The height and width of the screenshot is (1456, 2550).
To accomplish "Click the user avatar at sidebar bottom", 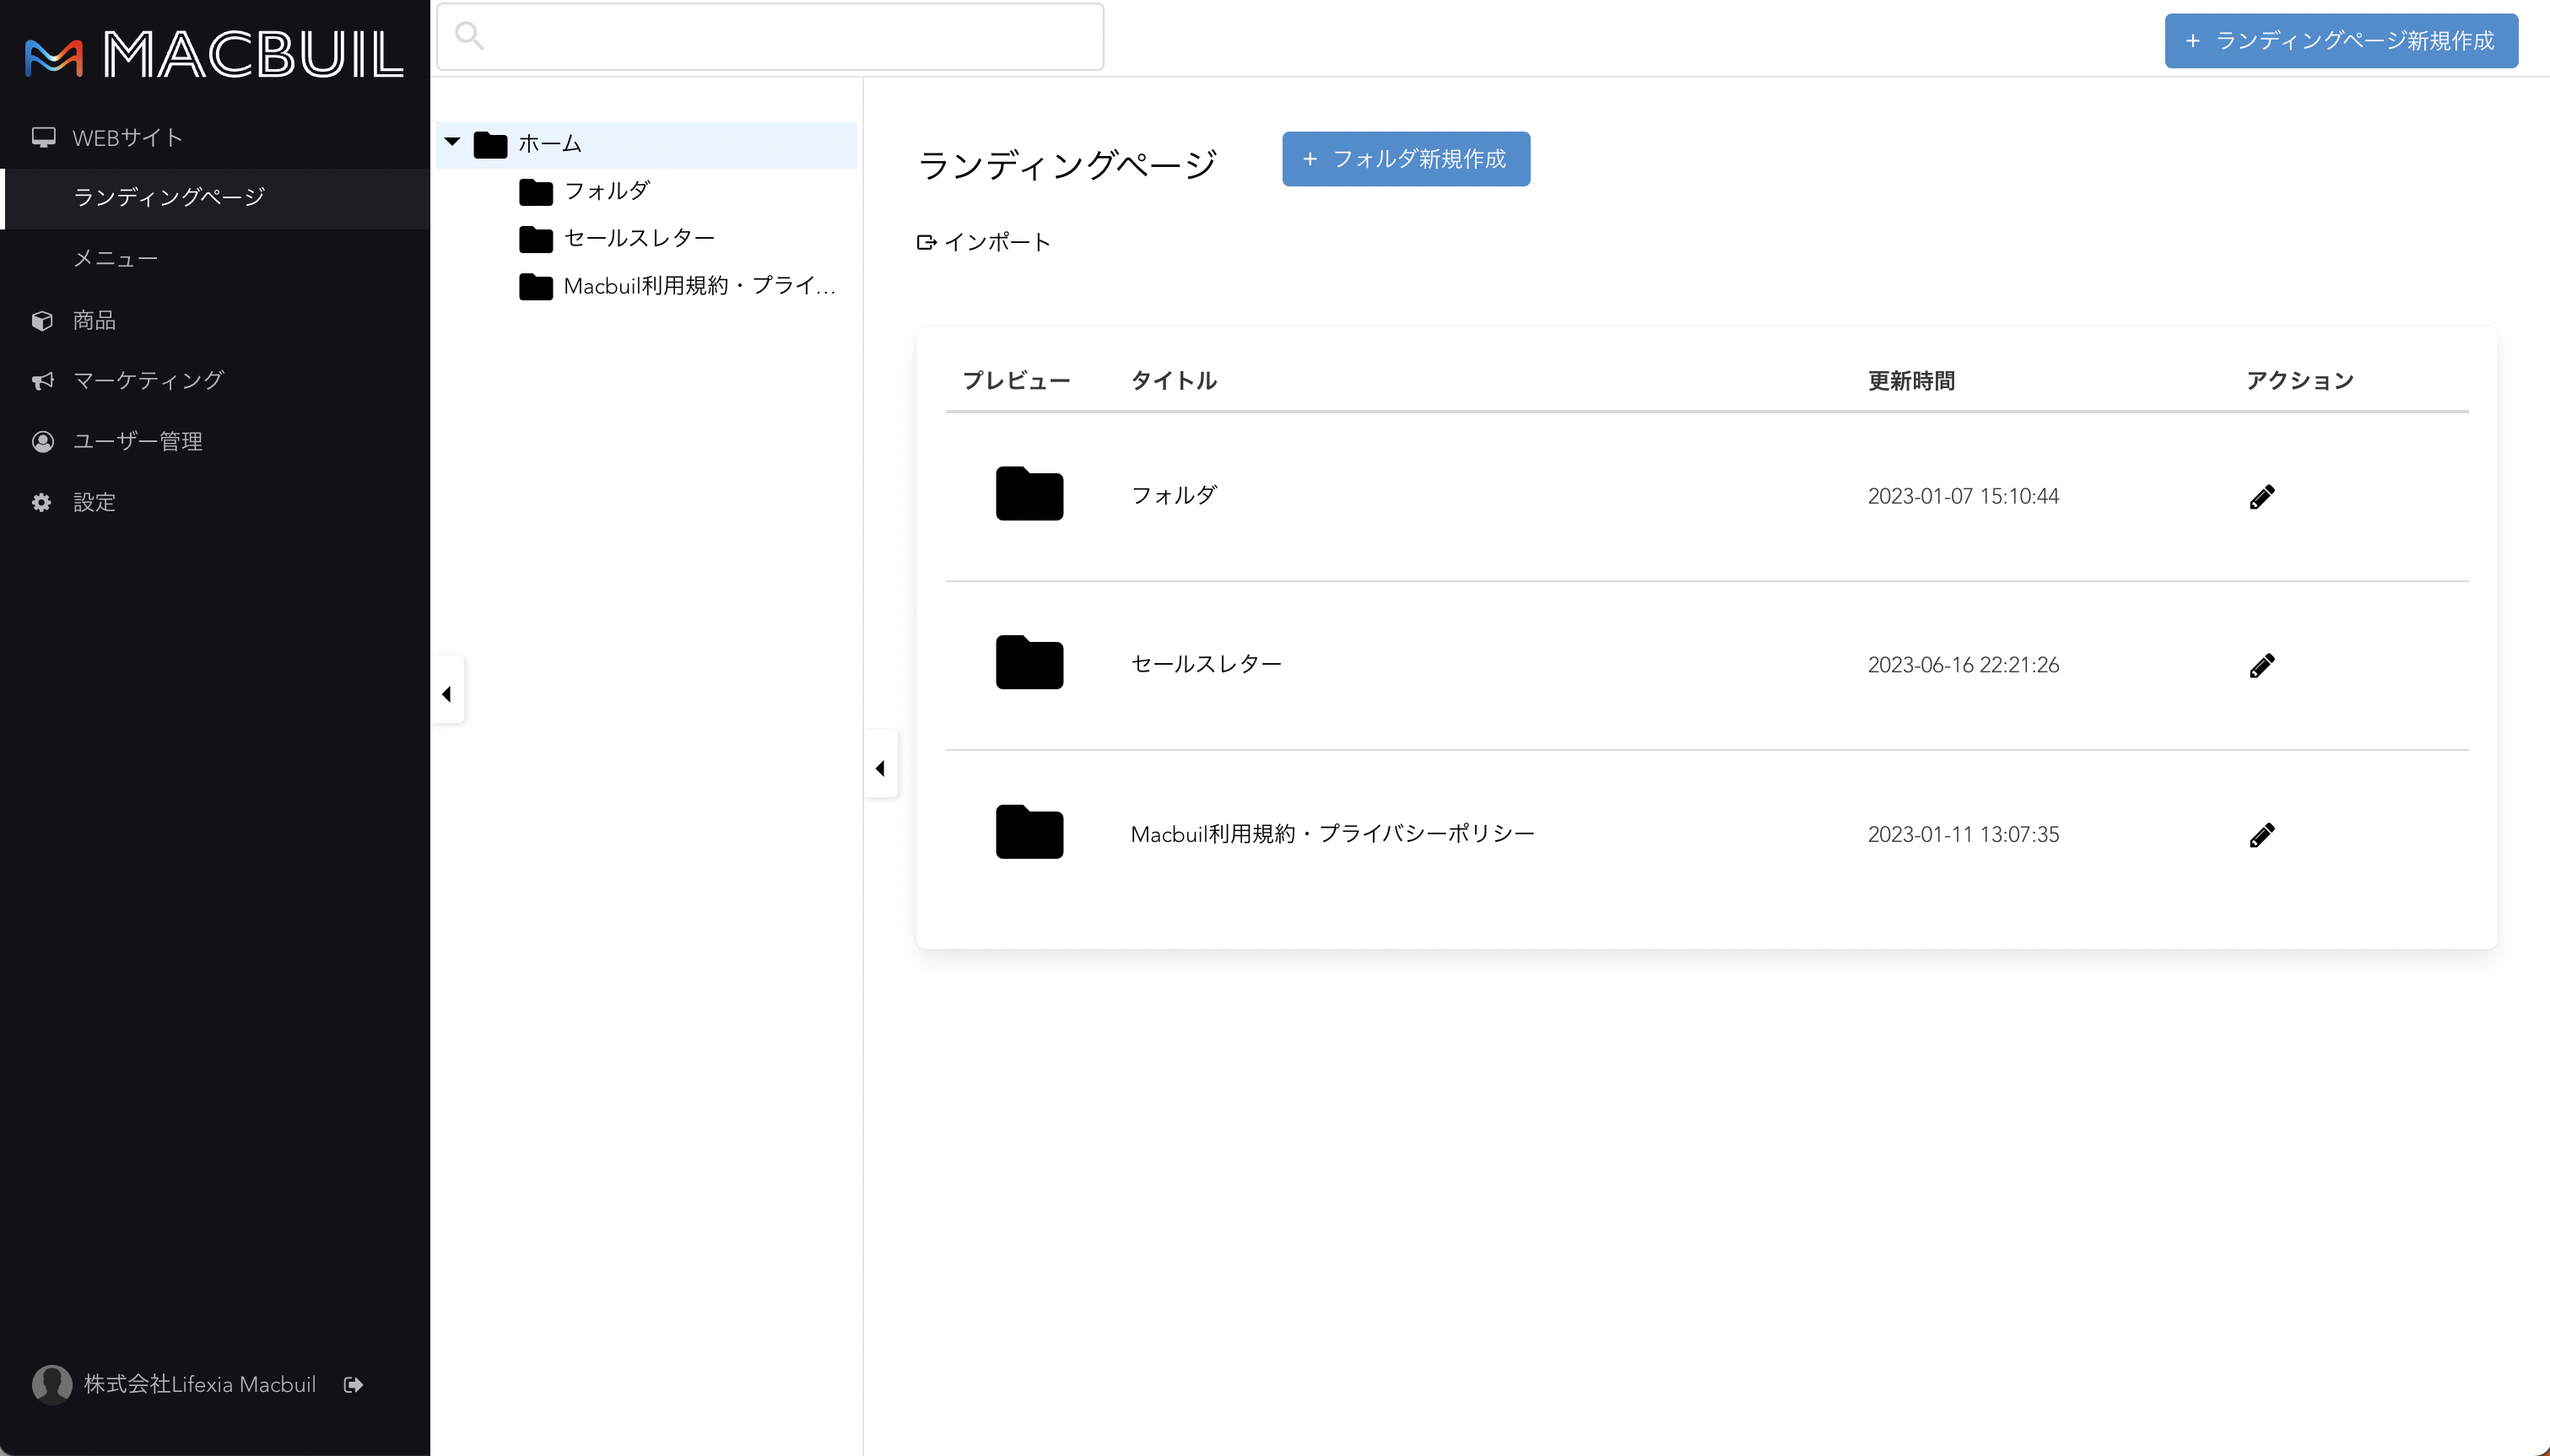I will [x=51, y=1384].
